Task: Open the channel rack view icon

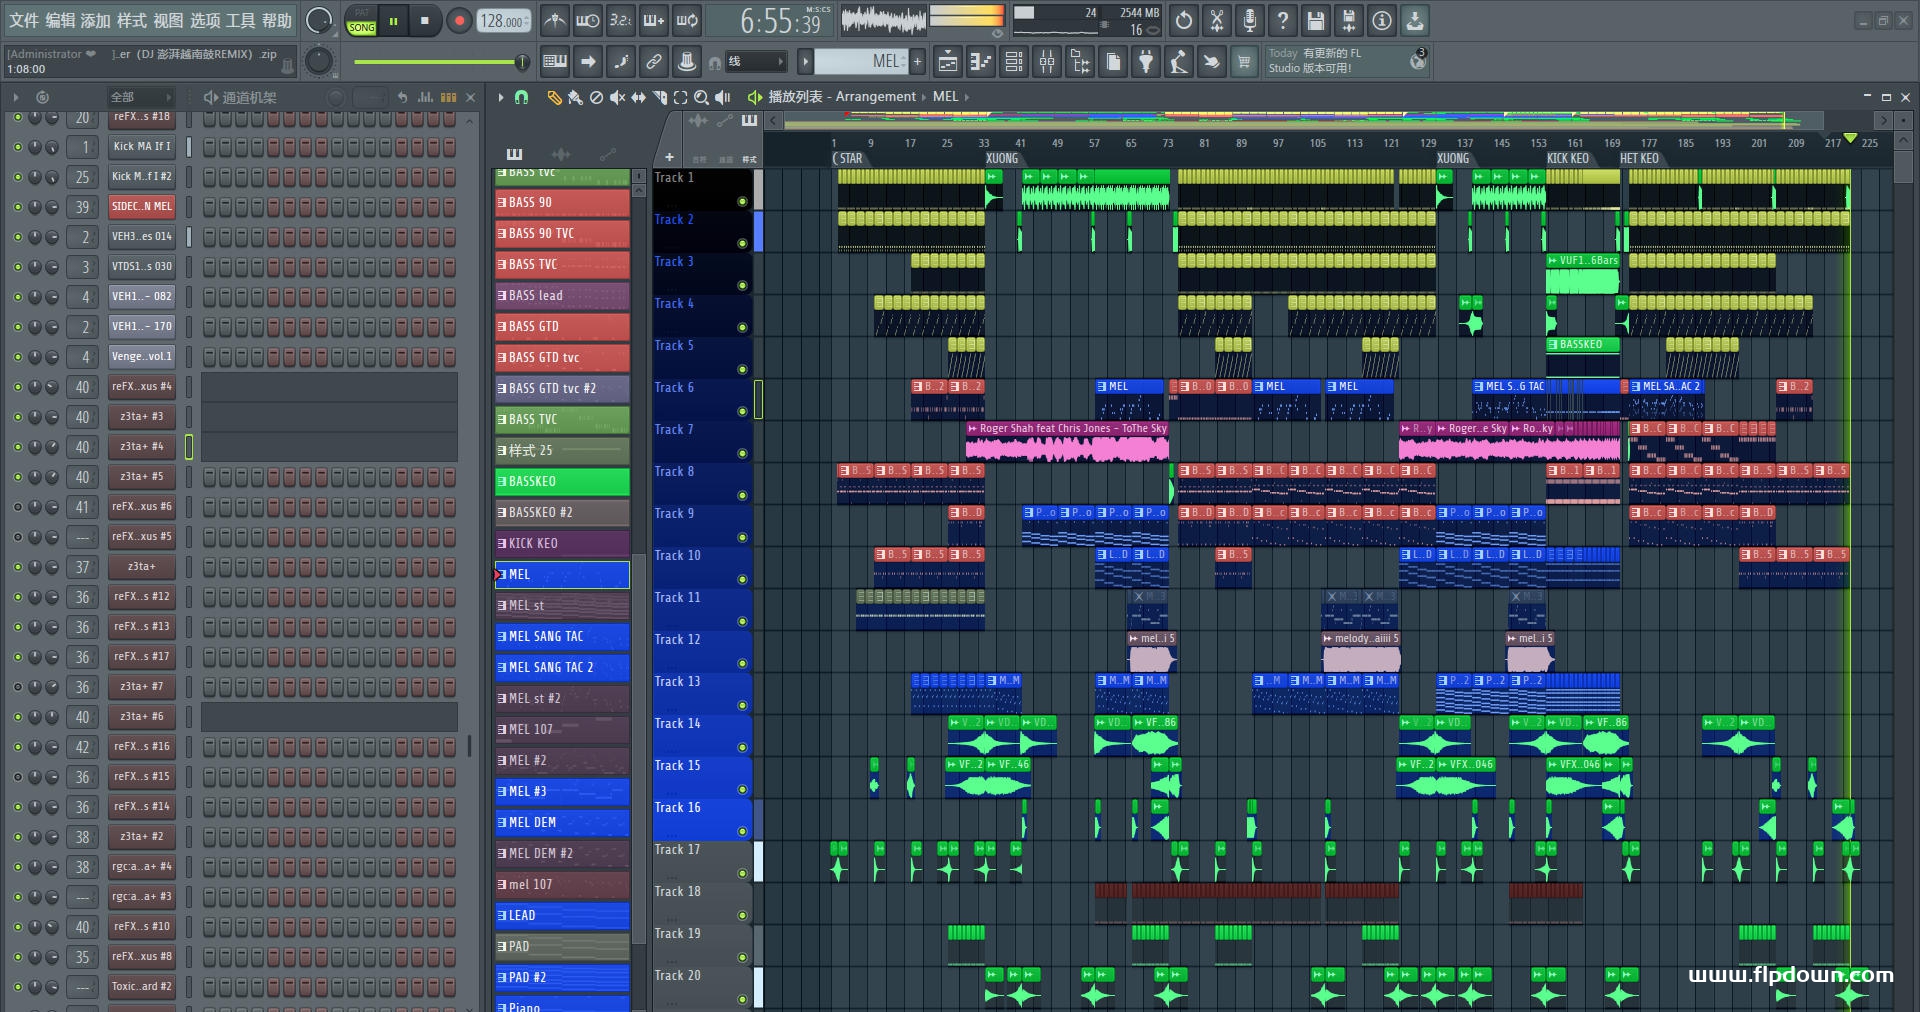Action: (1014, 62)
